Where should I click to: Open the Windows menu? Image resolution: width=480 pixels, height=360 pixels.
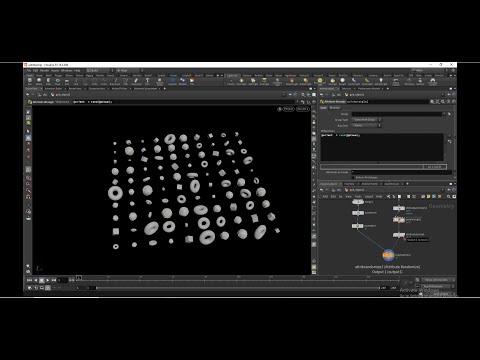(x=66, y=71)
